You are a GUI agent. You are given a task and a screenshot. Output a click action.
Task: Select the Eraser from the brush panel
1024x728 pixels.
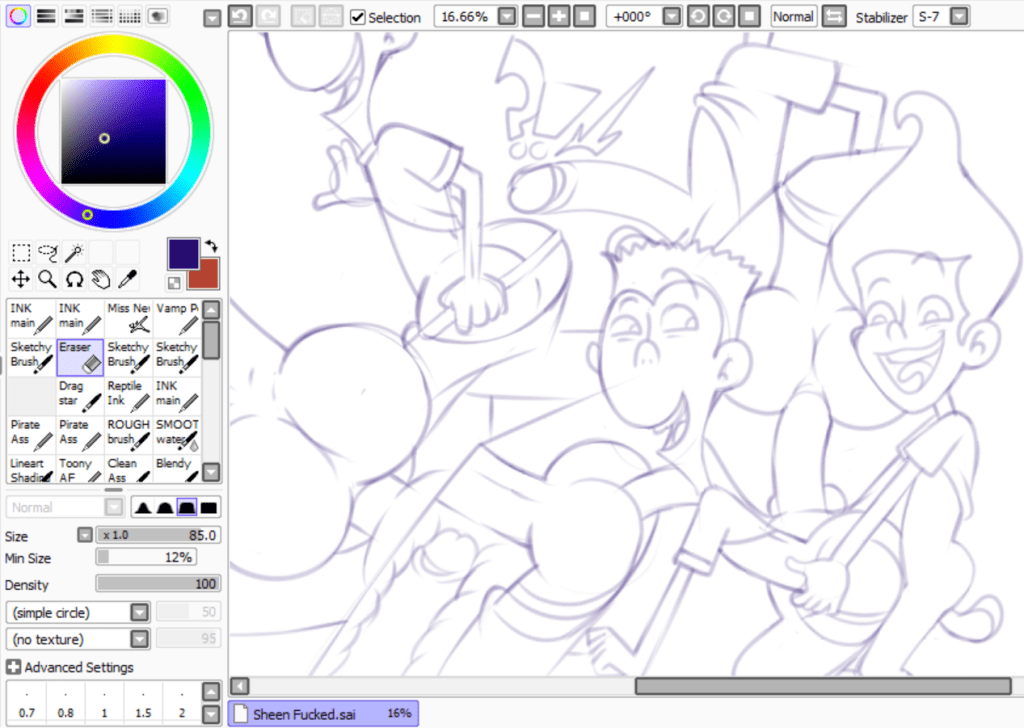click(79, 355)
